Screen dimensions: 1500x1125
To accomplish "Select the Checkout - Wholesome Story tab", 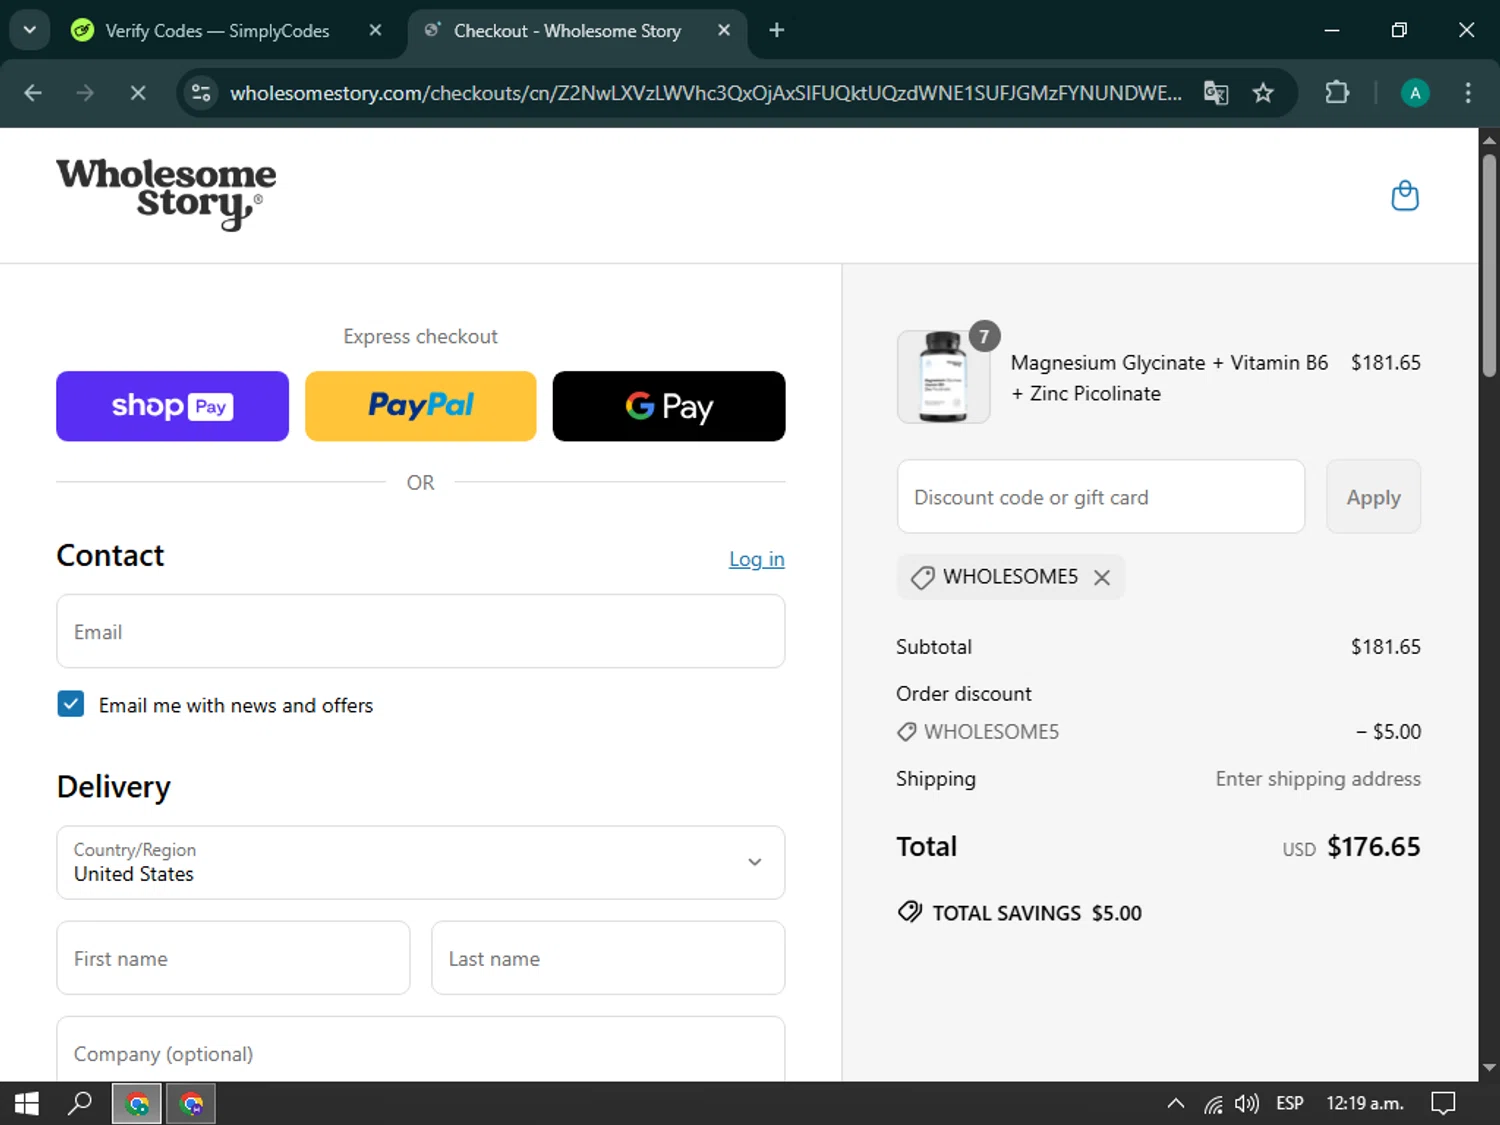I will coord(567,31).
